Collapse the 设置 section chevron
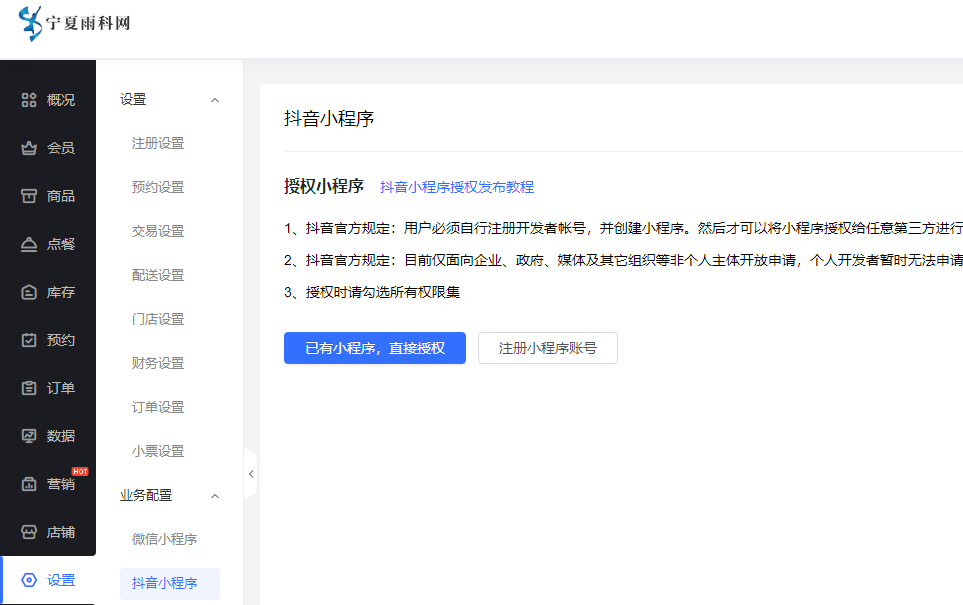 pos(215,100)
